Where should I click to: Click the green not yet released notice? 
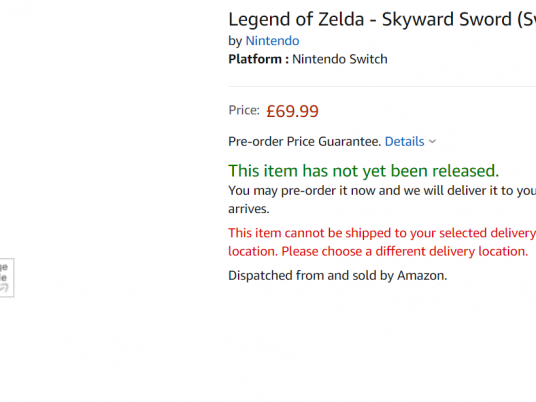pyautogui.click(x=363, y=171)
